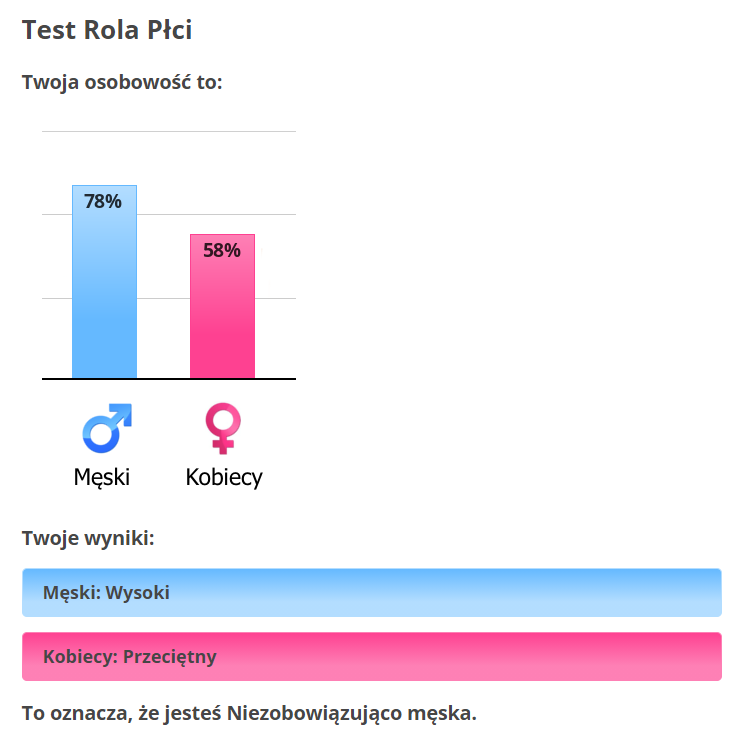Viewport: 740px width, 740px height.
Task: Click the 78% label on the blue bar
Action: [x=103, y=202]
